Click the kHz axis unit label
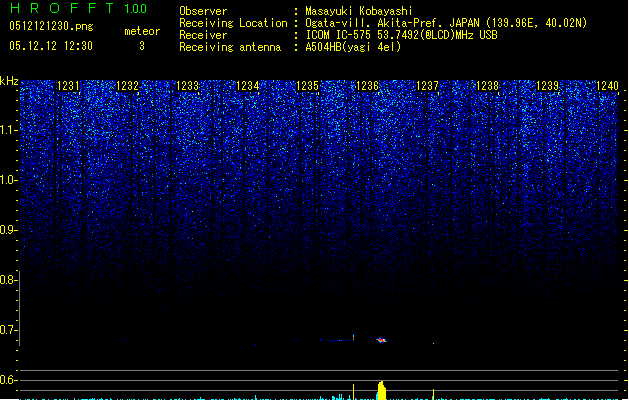This screenshot has width=629, height=400. tap(9, 81)
